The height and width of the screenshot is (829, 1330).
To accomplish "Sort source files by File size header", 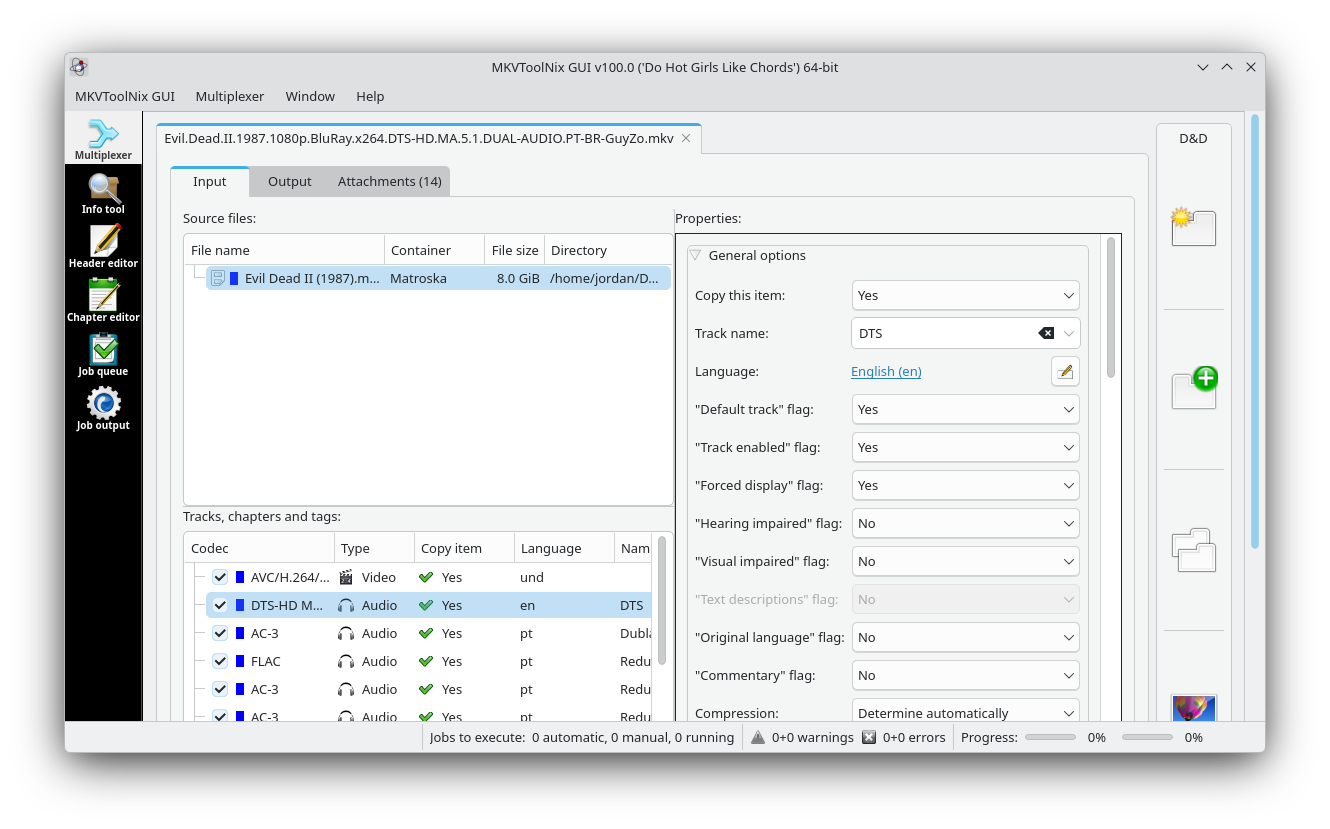I will coord(515,250).
